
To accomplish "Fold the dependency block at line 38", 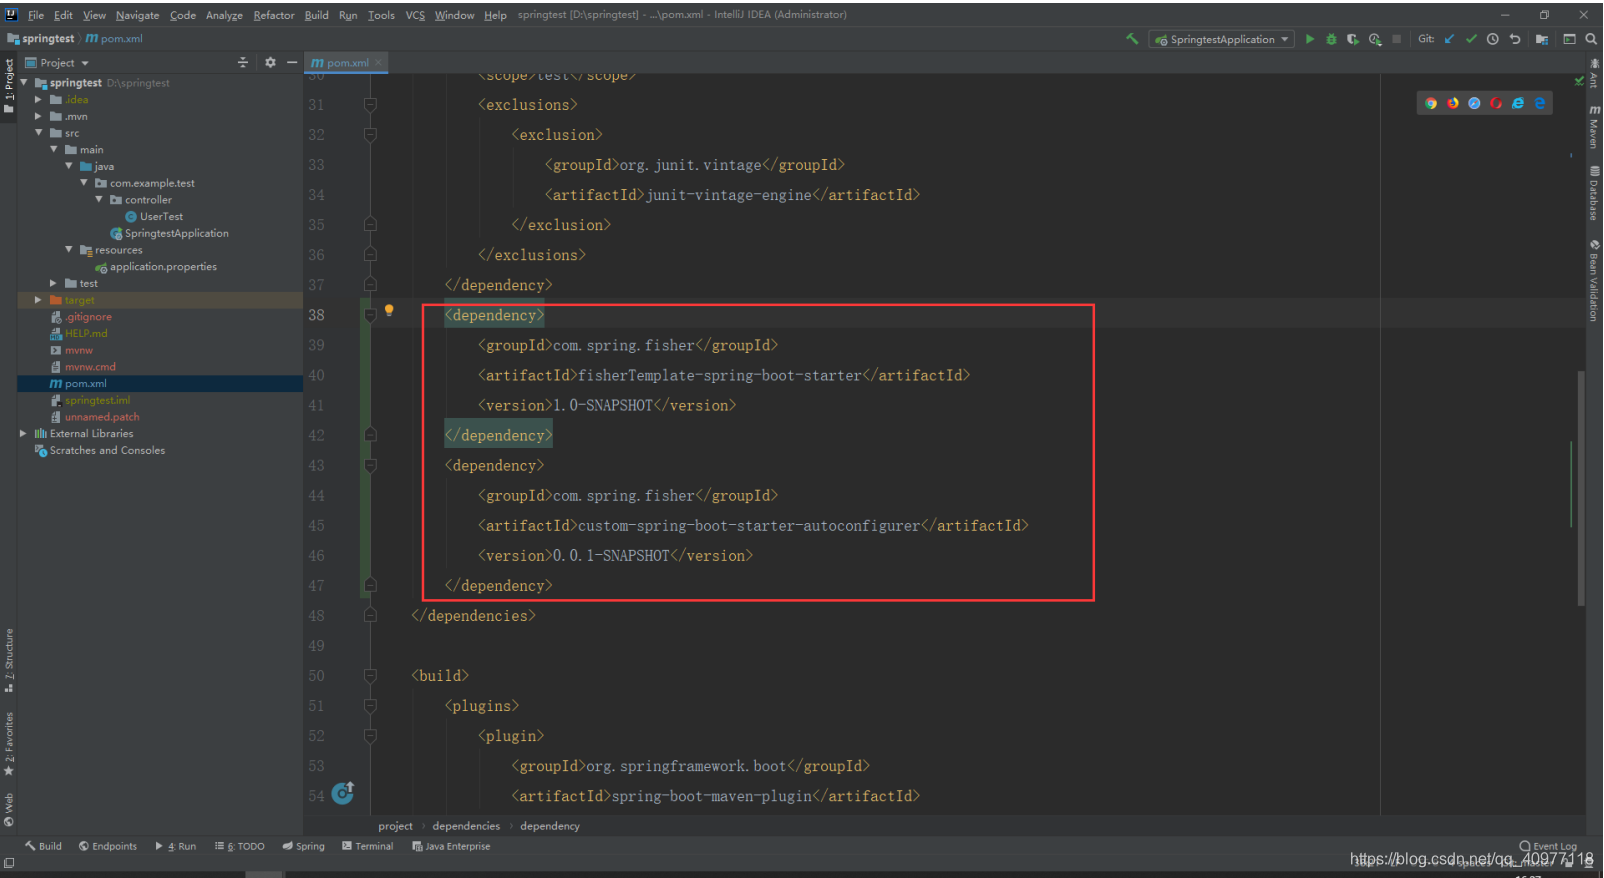I will [x=370, y=315].
